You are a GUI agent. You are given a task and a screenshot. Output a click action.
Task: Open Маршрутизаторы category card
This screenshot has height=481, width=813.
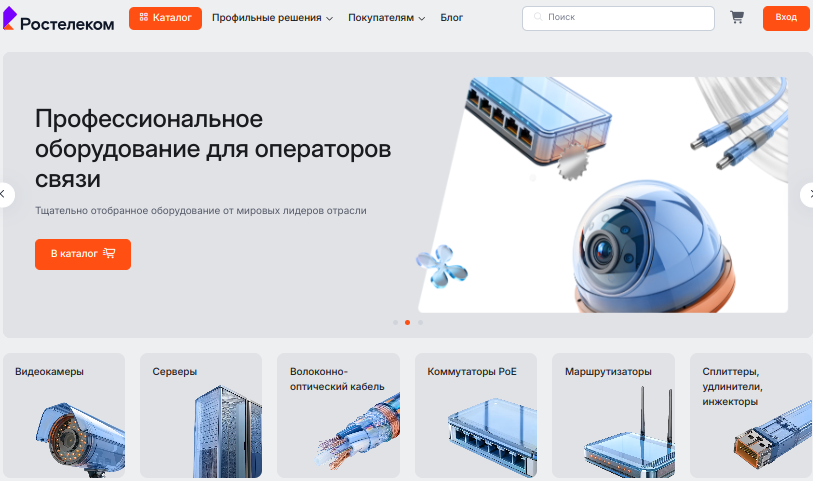tap(613, 415)
